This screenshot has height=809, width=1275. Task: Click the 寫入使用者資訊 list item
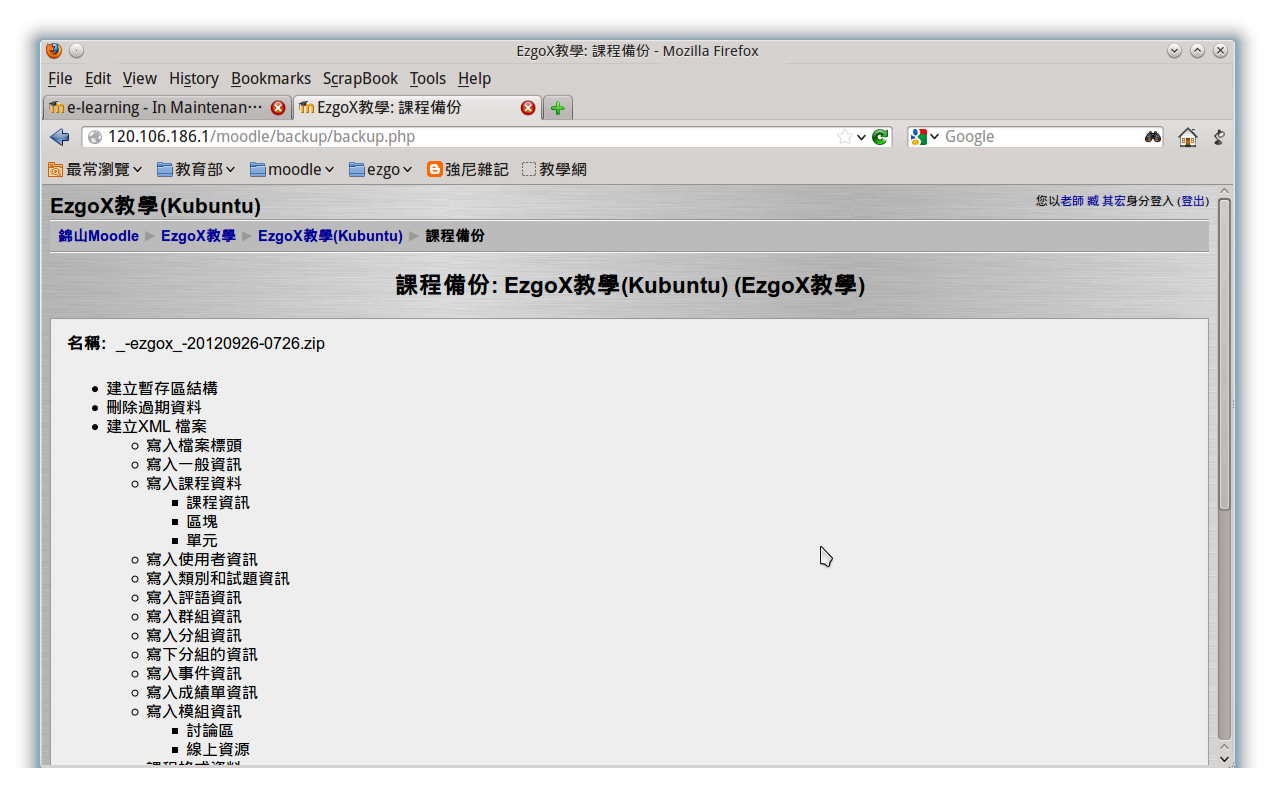(202, 559)
